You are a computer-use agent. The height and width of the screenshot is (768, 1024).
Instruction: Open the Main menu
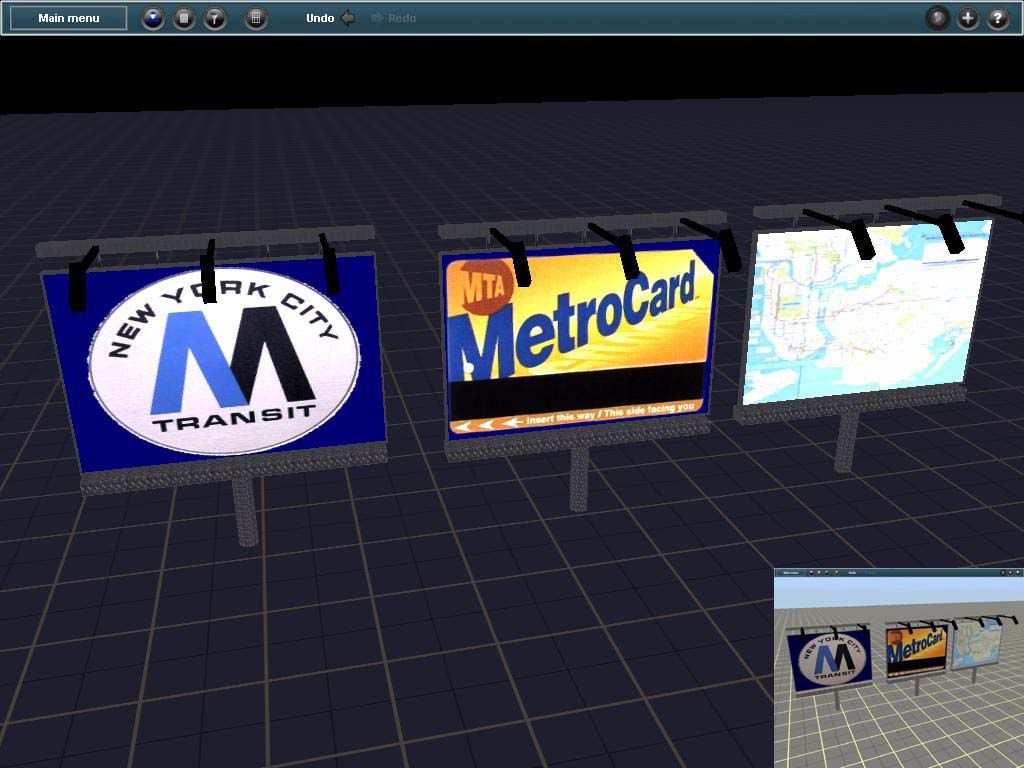(x=69, y=18)
